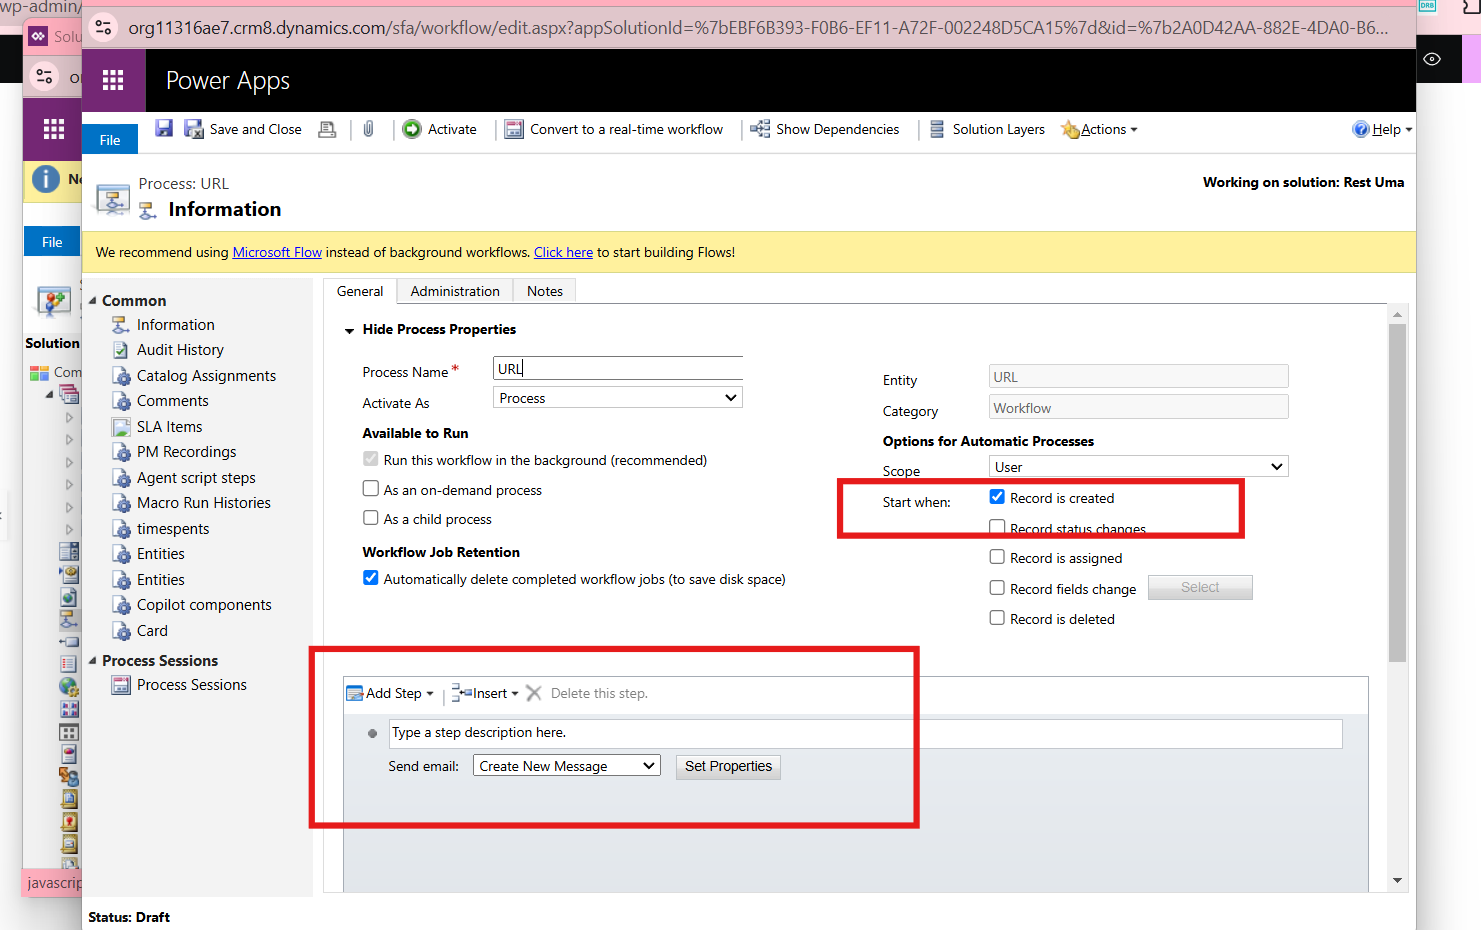The image size is (1481, 930).
Task: Collapse Hide Process Properties section
Action: pos(350,330)
